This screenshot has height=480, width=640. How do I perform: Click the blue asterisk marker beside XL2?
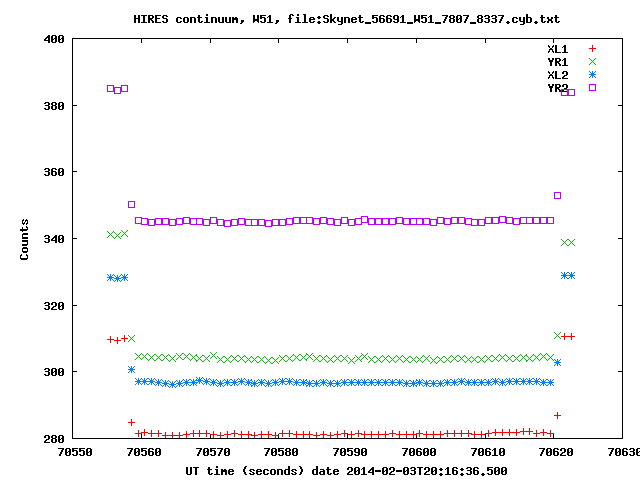tap(592, 75)
